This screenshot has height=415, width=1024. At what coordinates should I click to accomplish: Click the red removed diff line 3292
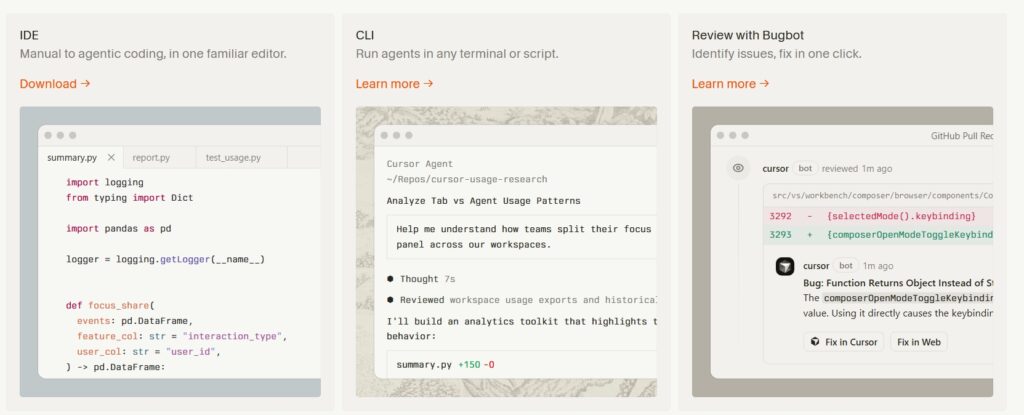pyautogui.click(x=878, y=216)
